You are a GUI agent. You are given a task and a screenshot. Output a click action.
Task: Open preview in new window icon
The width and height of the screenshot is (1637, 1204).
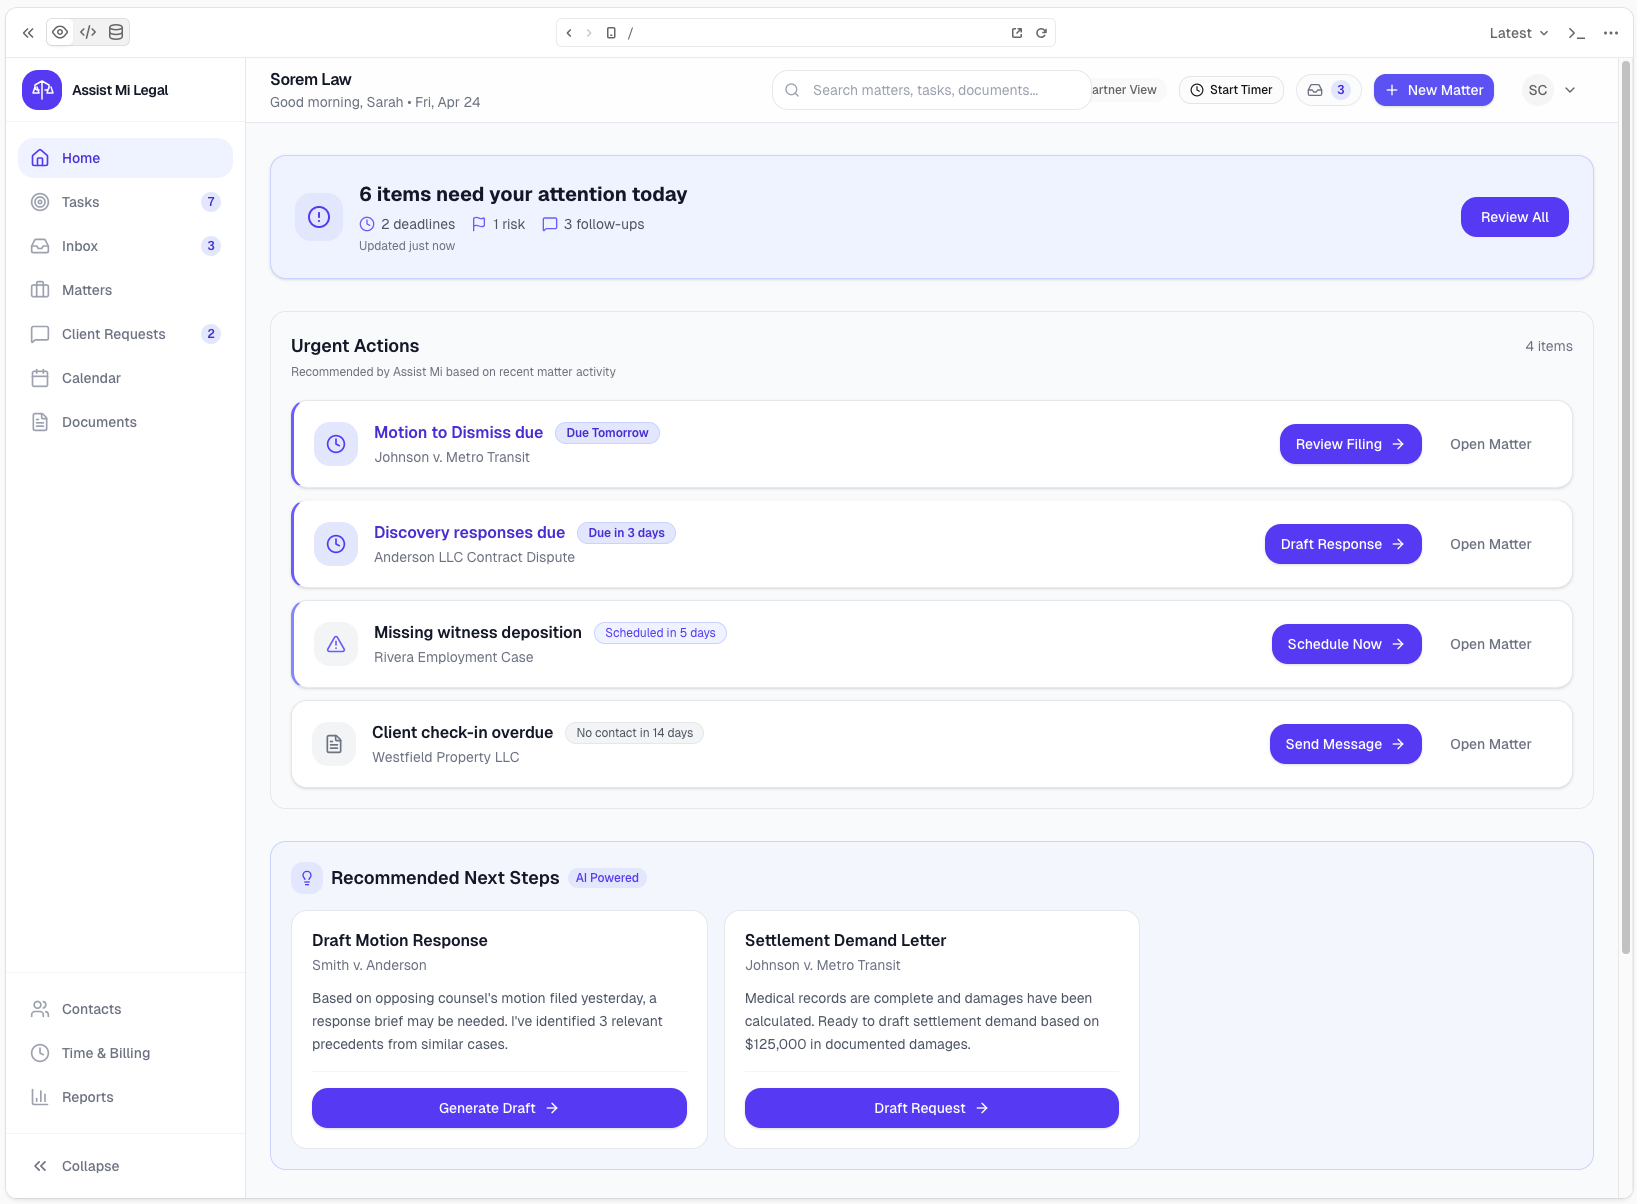[1017, 33]
